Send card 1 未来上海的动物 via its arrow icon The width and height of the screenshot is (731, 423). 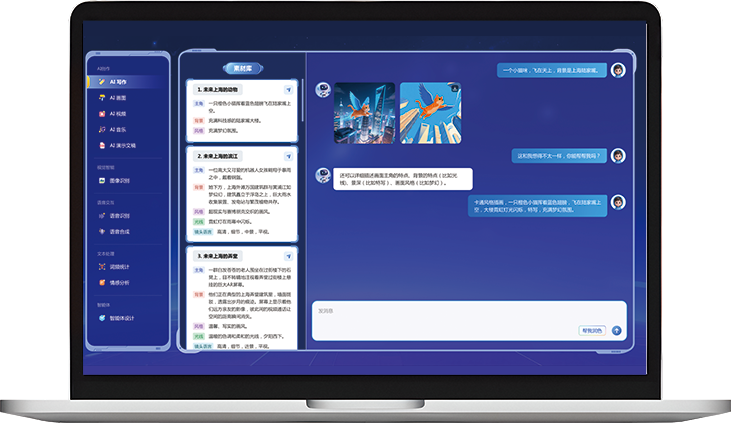coord(289,90)
